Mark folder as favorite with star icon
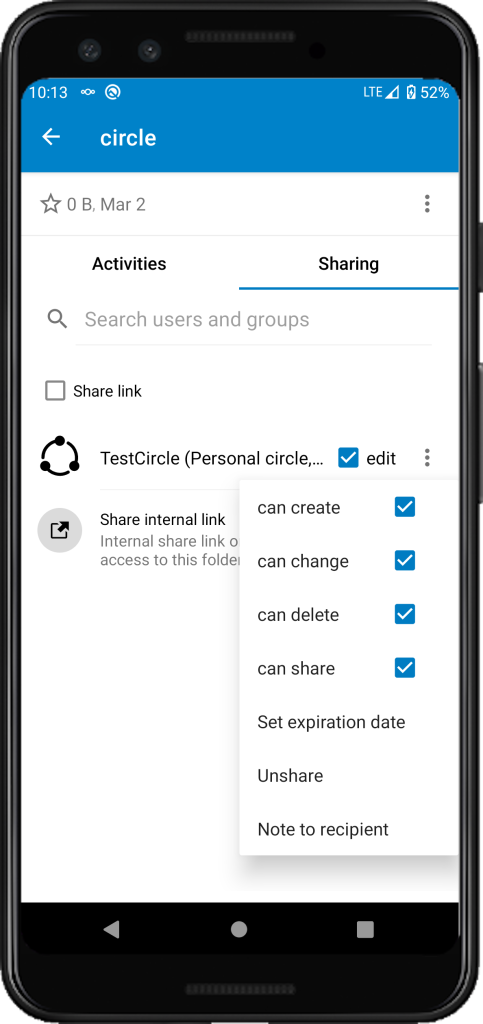Viewport: 483px width, 1024px height. click(x=50, y=204)
